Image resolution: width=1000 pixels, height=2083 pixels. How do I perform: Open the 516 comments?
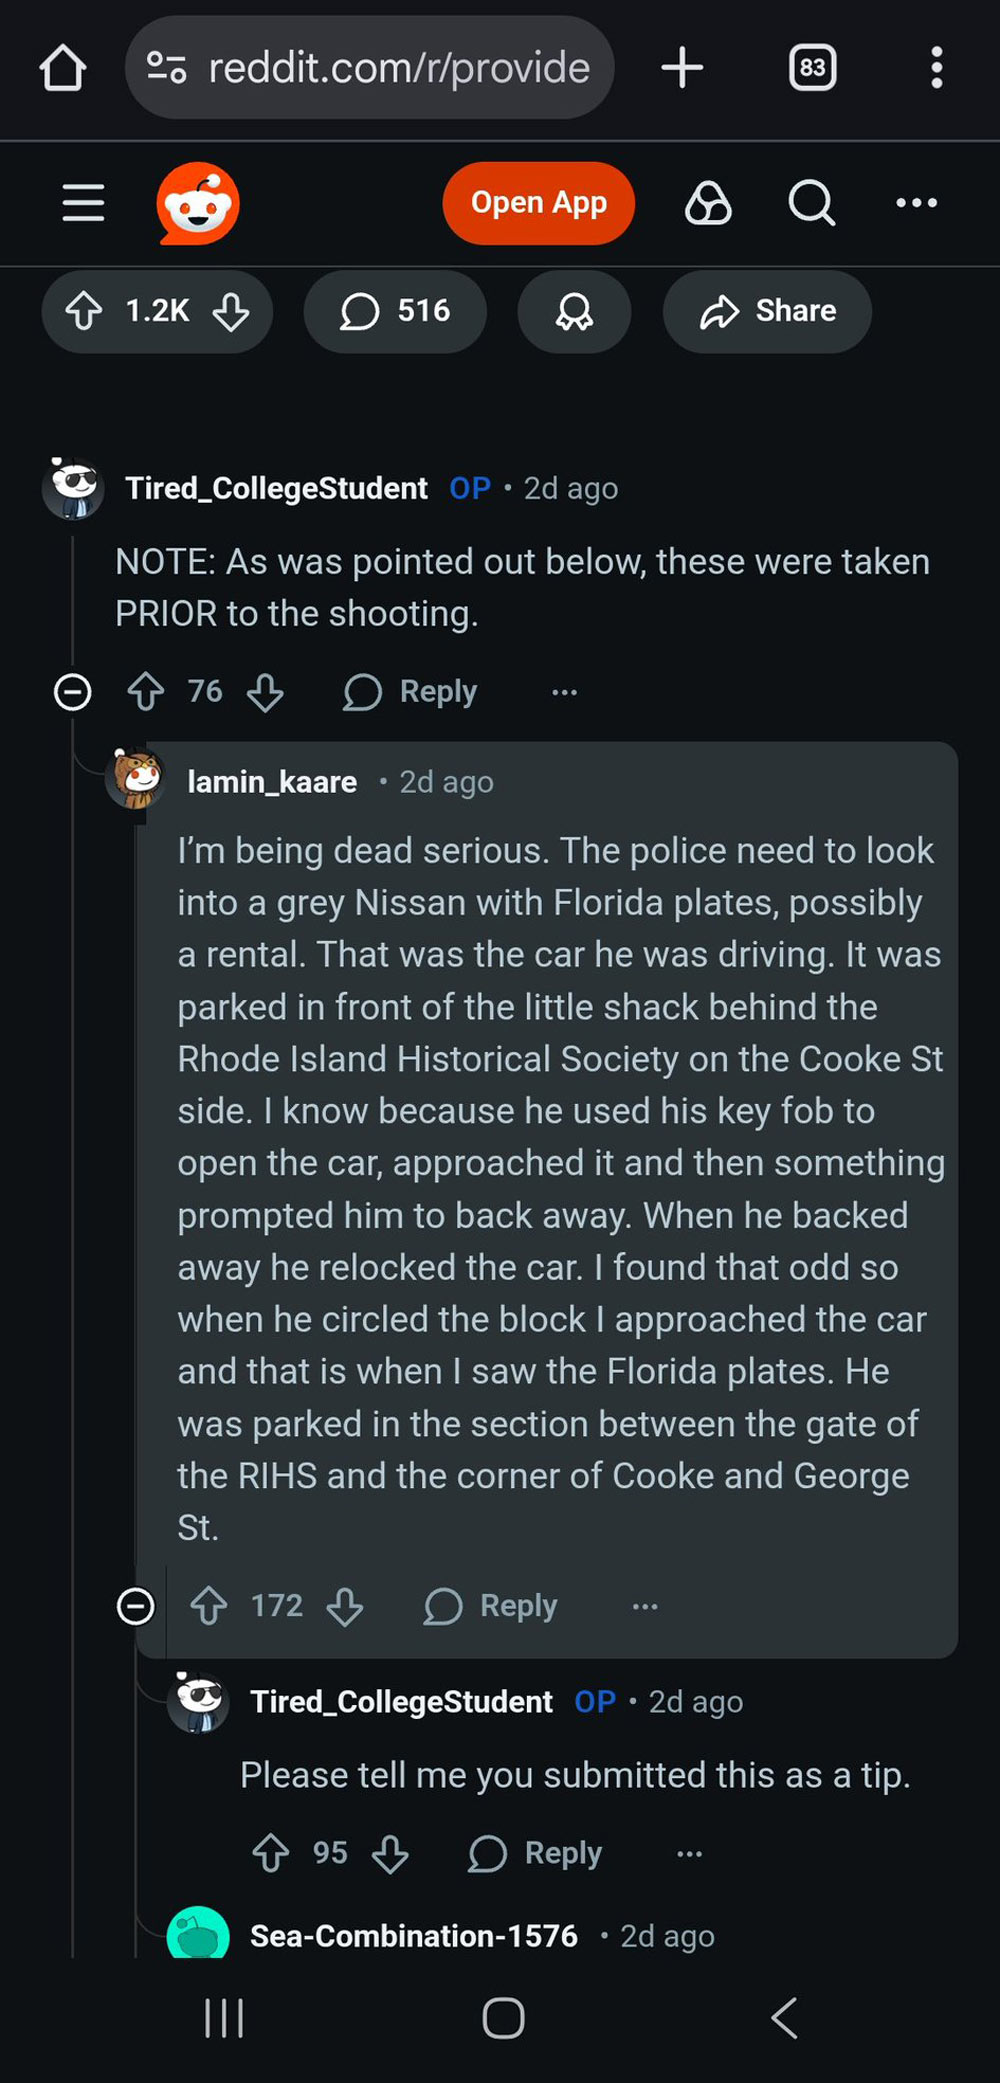[x=395, y=311]
